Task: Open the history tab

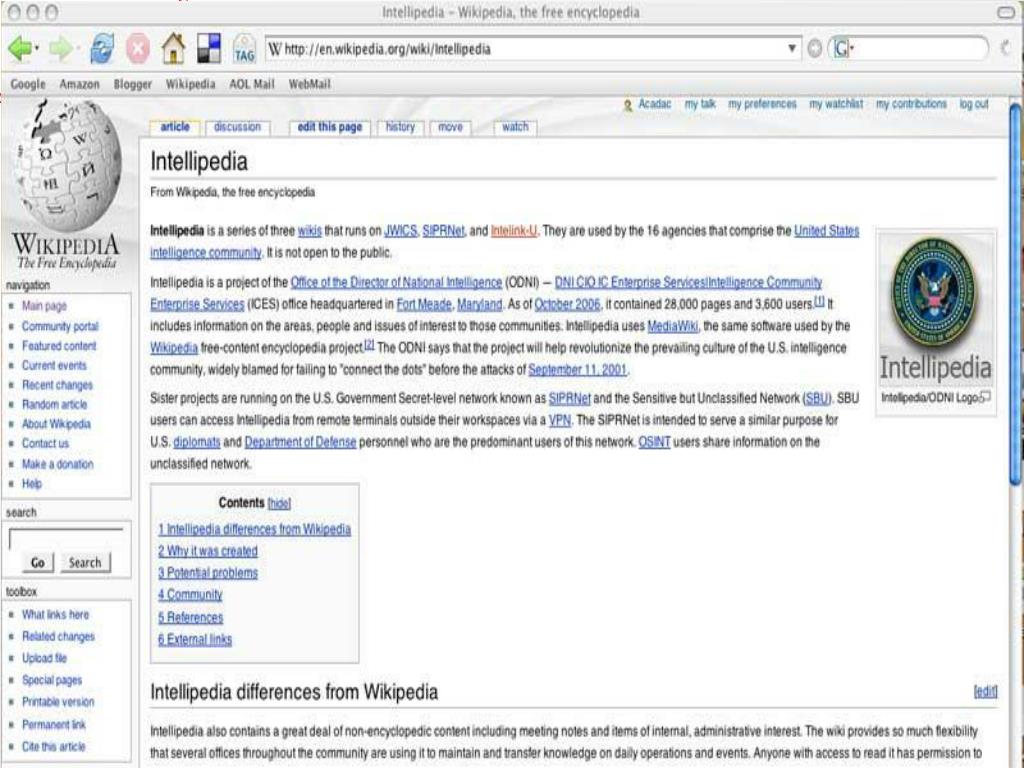Action: [x=400, y=127]
